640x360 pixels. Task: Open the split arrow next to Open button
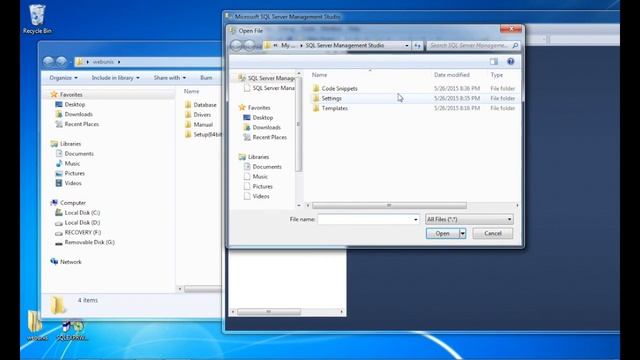(462, 233)
